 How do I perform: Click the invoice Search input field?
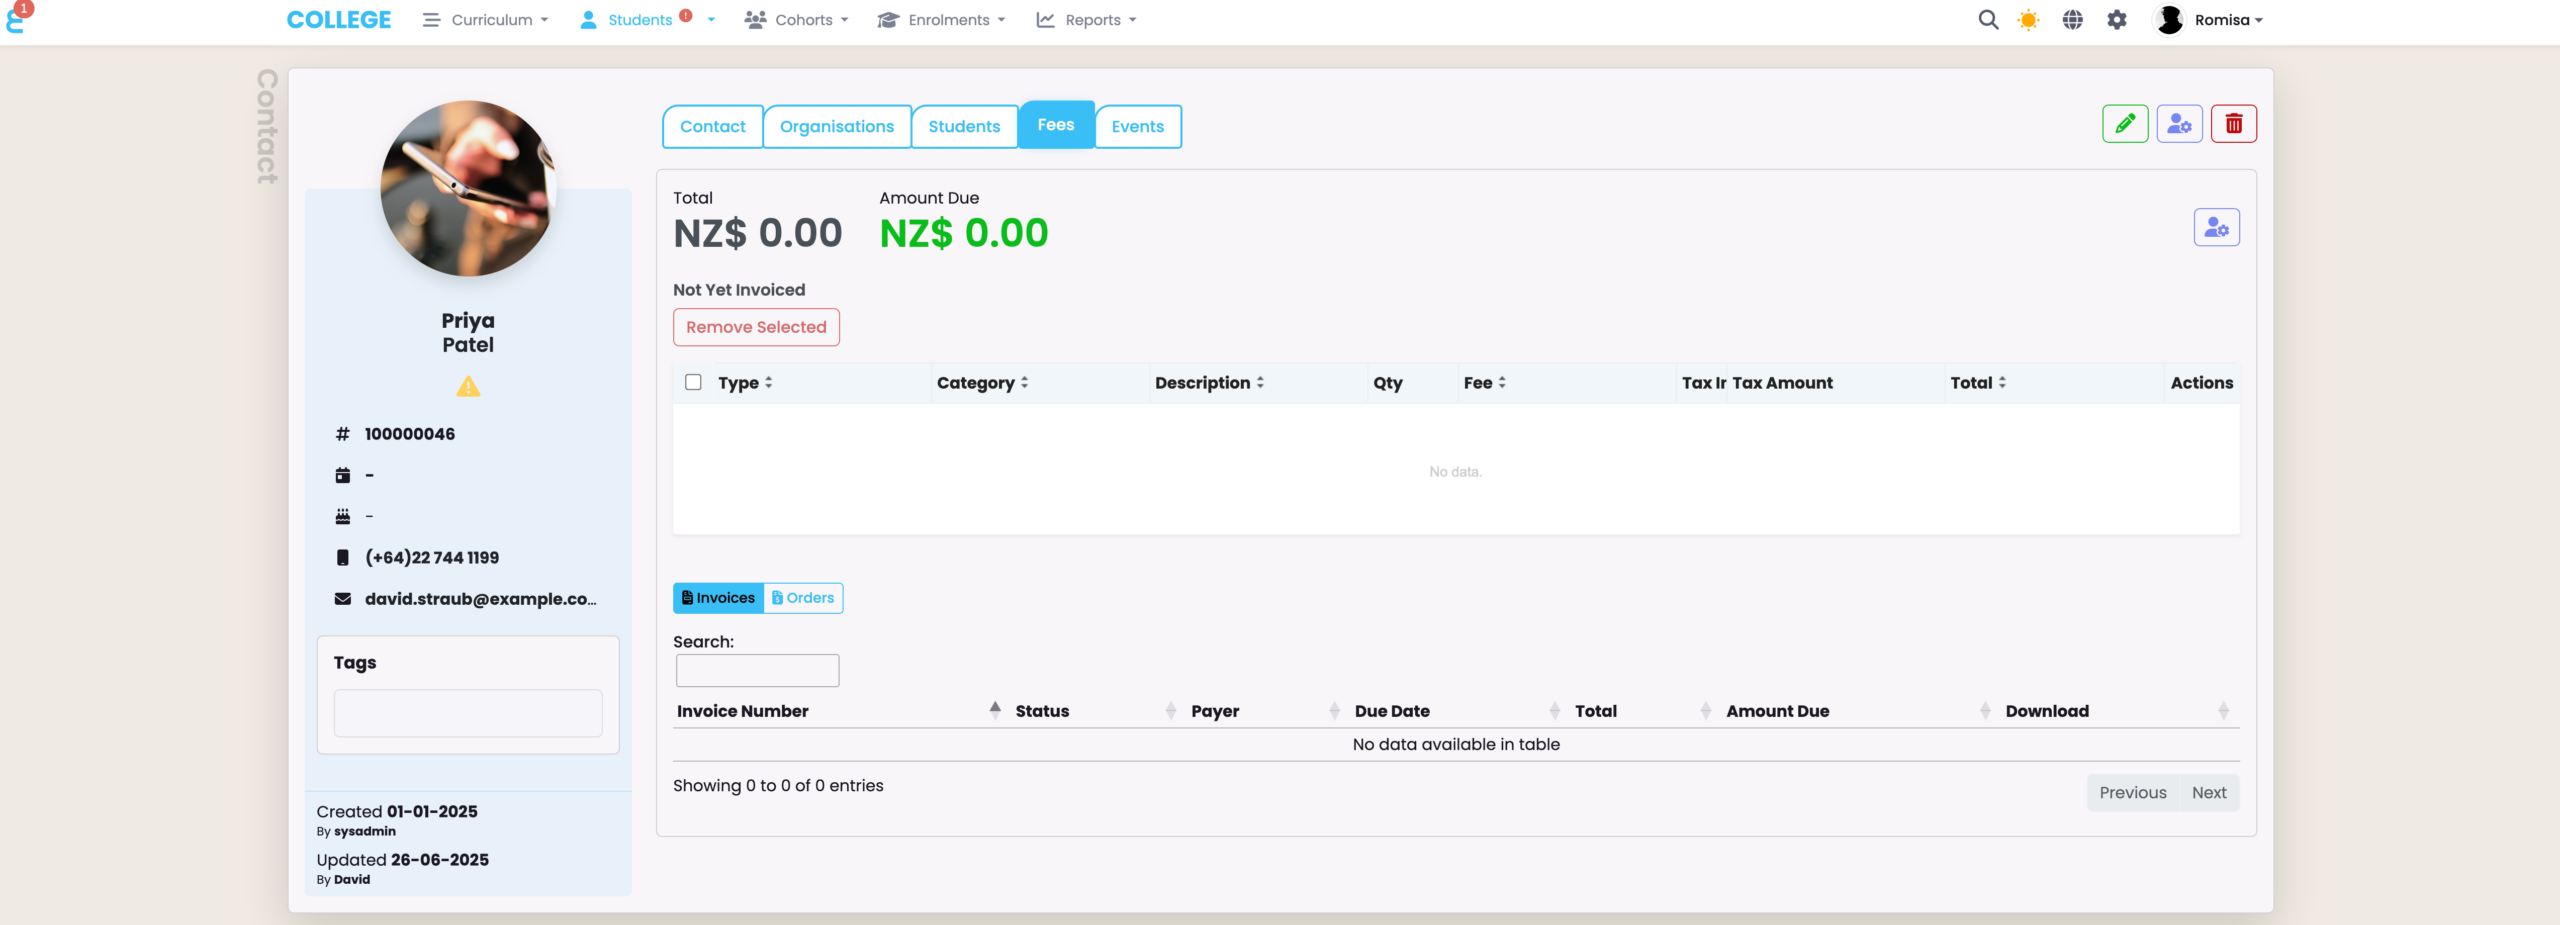757,670
